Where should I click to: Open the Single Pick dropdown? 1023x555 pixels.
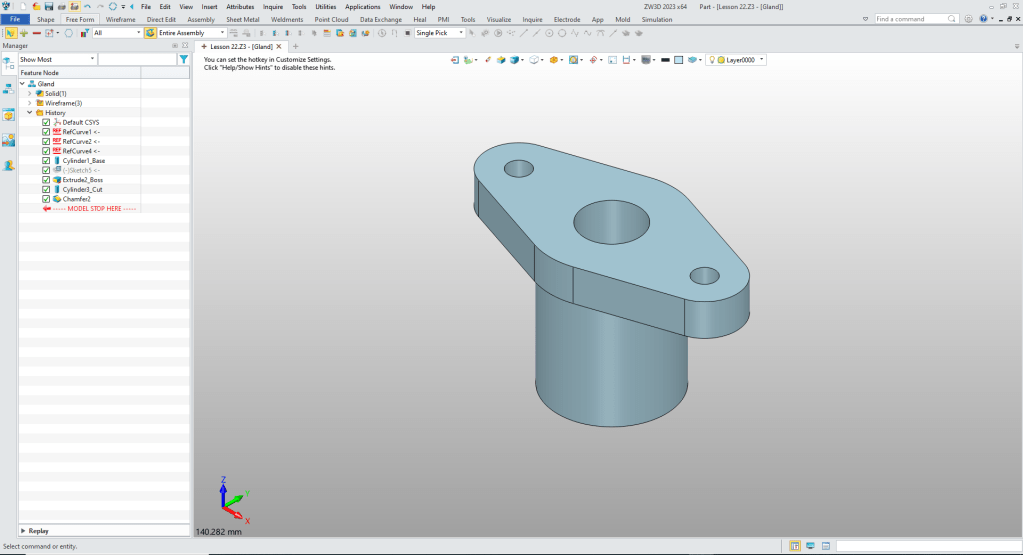click(x=440, y=33)
